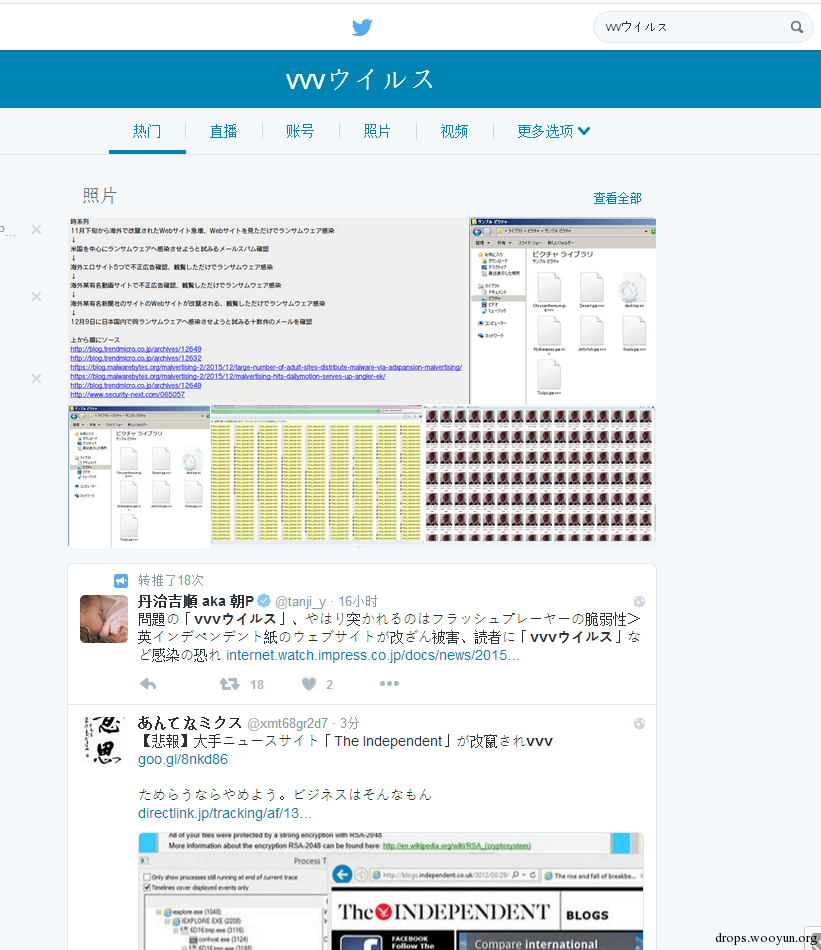821x950 pixels.
Task: Retweet the tanji_y tweet
Action: tap(230, 684)
